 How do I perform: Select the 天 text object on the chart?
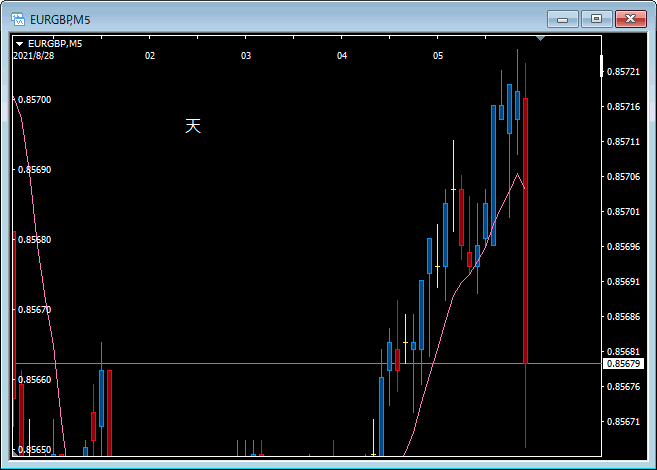point(193,126)
